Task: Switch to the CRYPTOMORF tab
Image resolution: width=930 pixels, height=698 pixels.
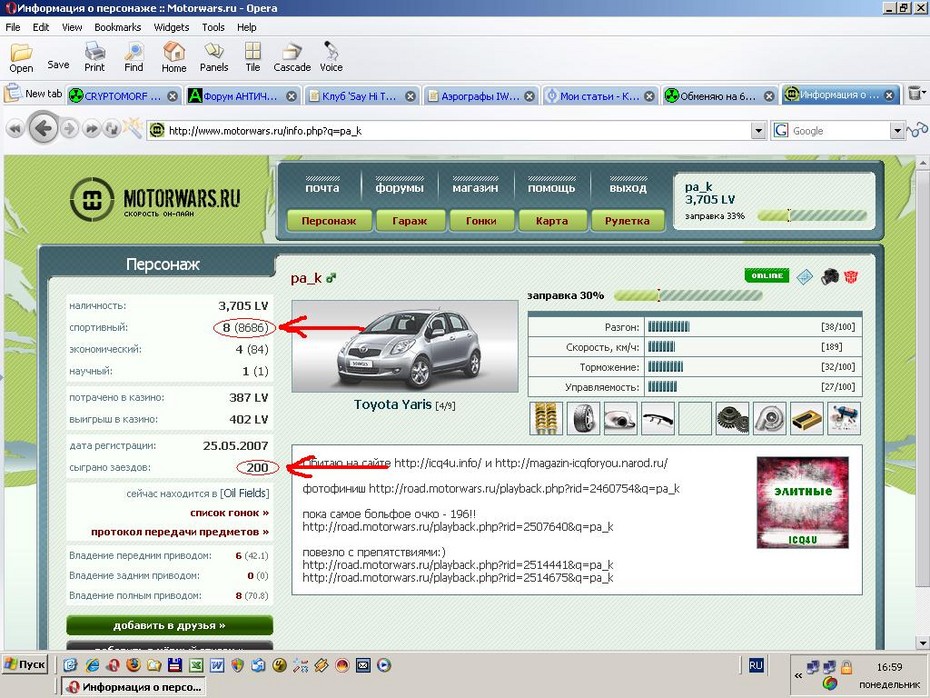Action: tap(123, 95)
